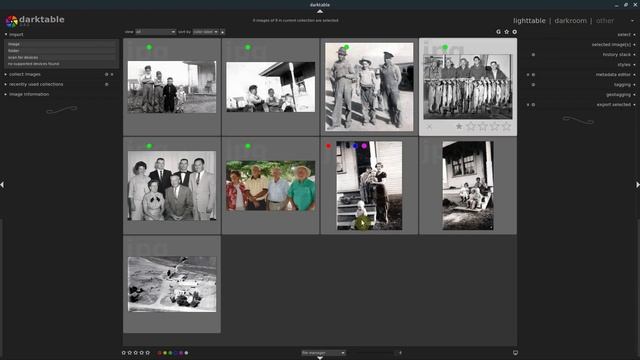Click the import folder button
The width and height of the screenshot is (640, 360).
coord(60,51)
